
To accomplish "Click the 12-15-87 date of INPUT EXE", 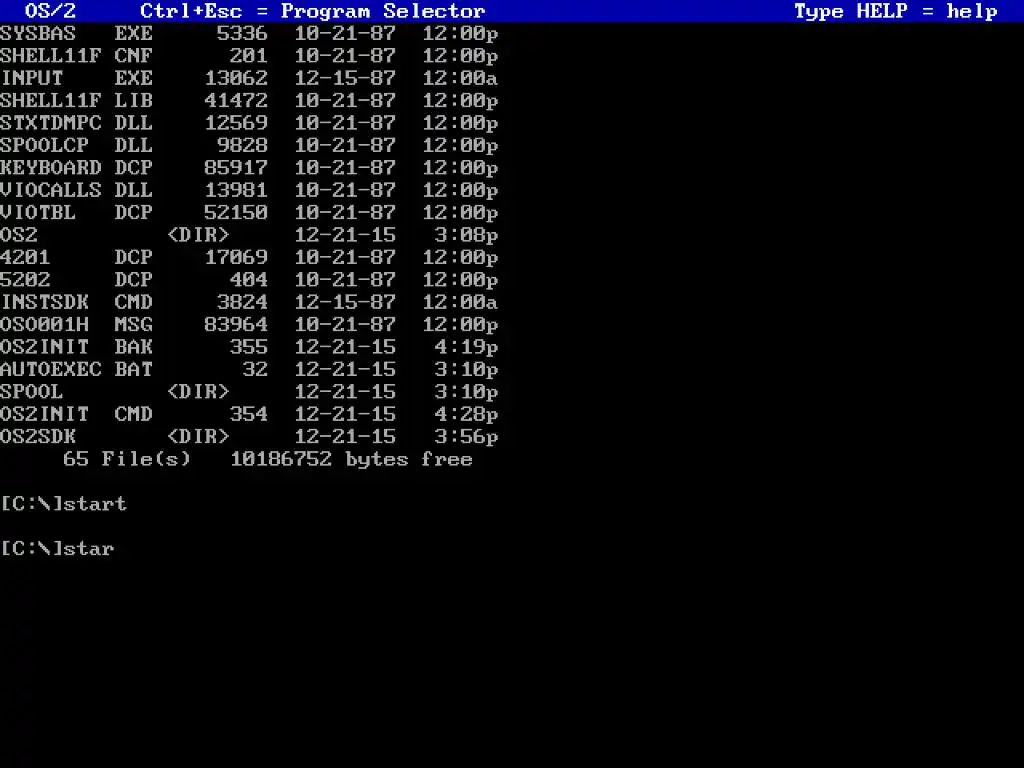I will (345, 78).
